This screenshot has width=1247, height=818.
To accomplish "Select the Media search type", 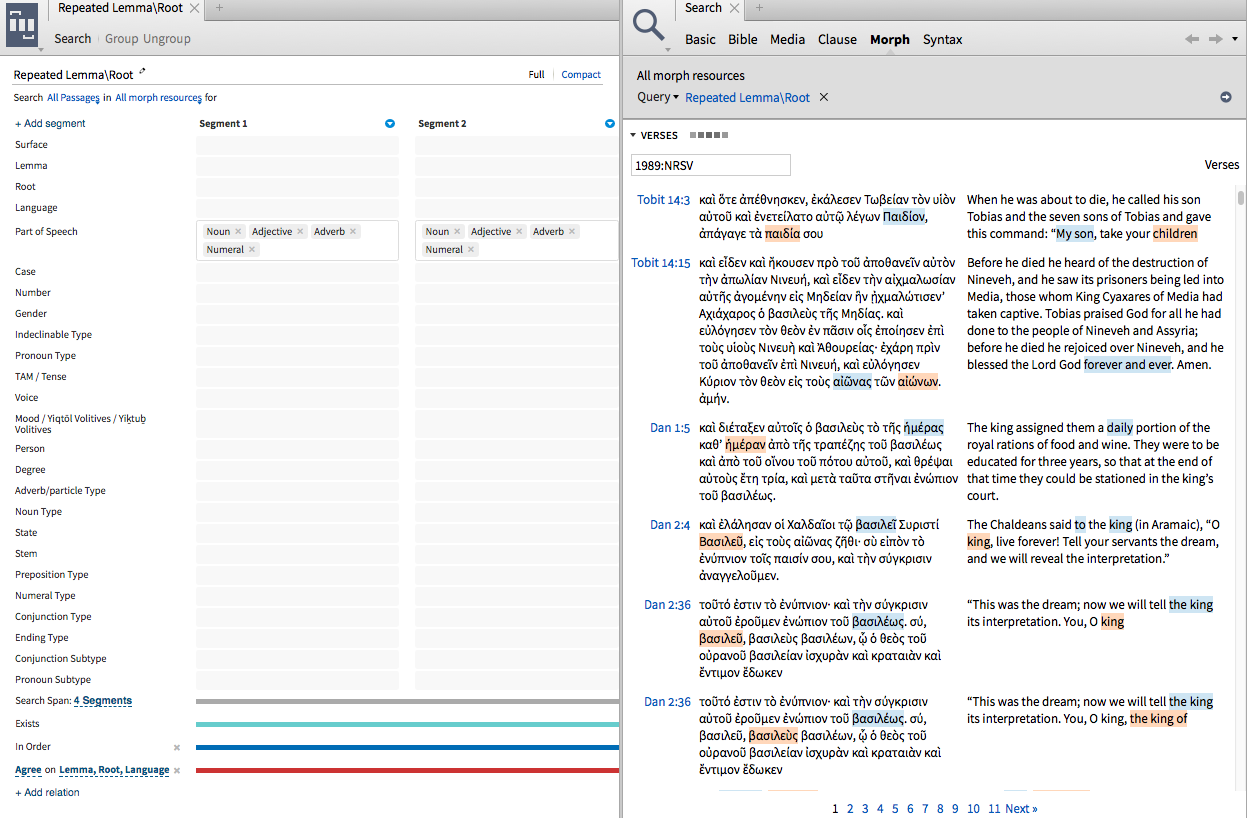I will click(787, 39).
